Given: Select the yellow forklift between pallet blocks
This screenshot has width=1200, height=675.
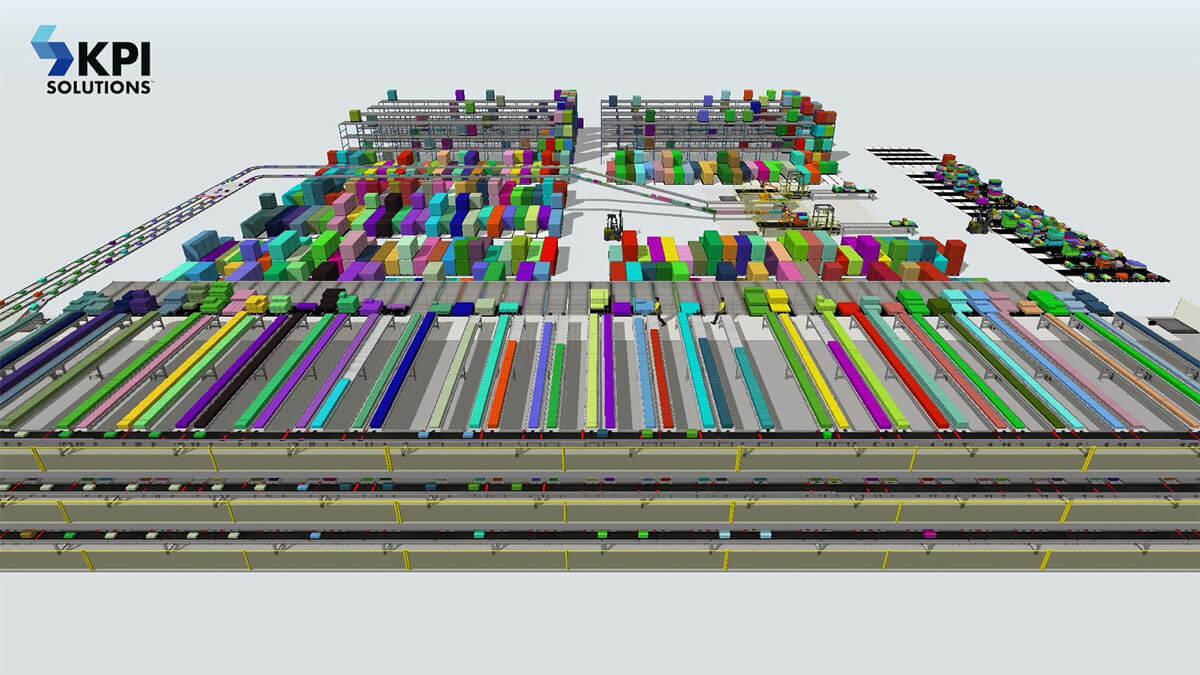Looking at the screenshot, I should click(x=613, y=225).
